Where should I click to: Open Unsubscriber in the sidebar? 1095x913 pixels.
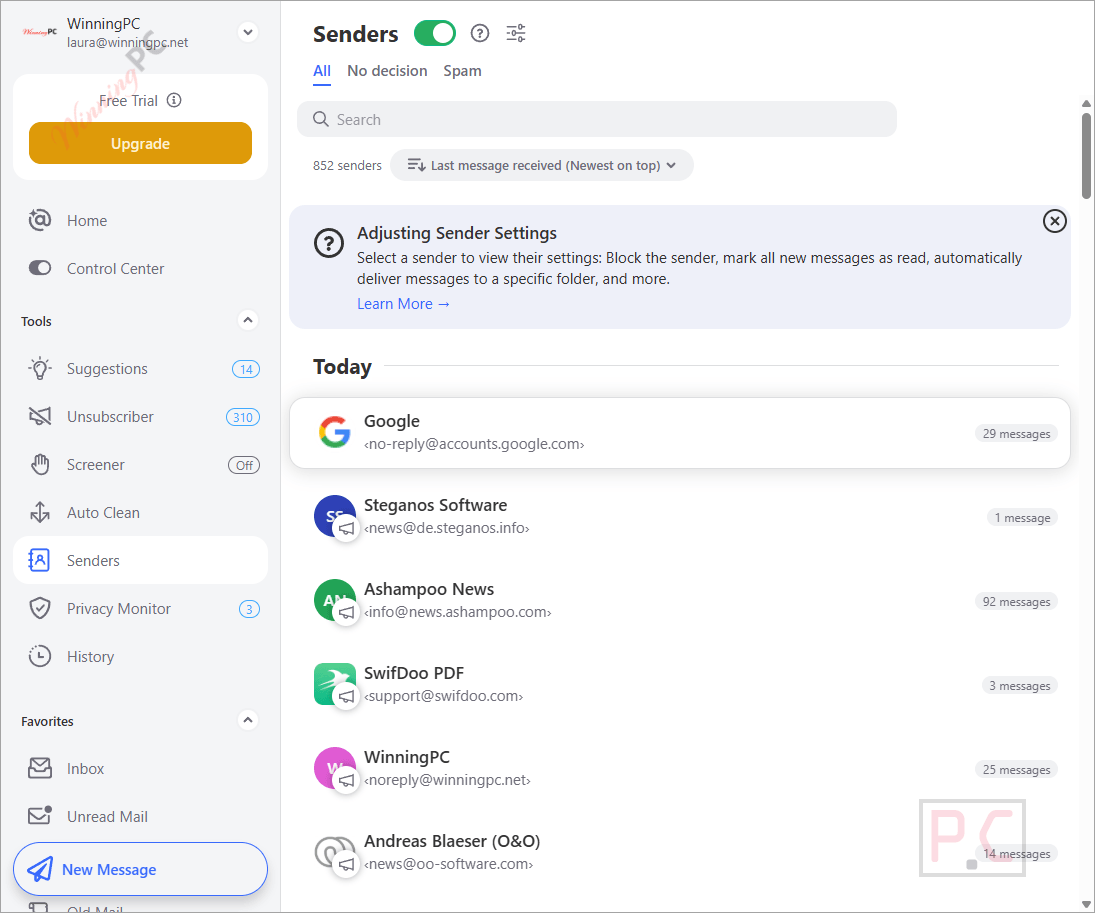(x=140, y=417)
